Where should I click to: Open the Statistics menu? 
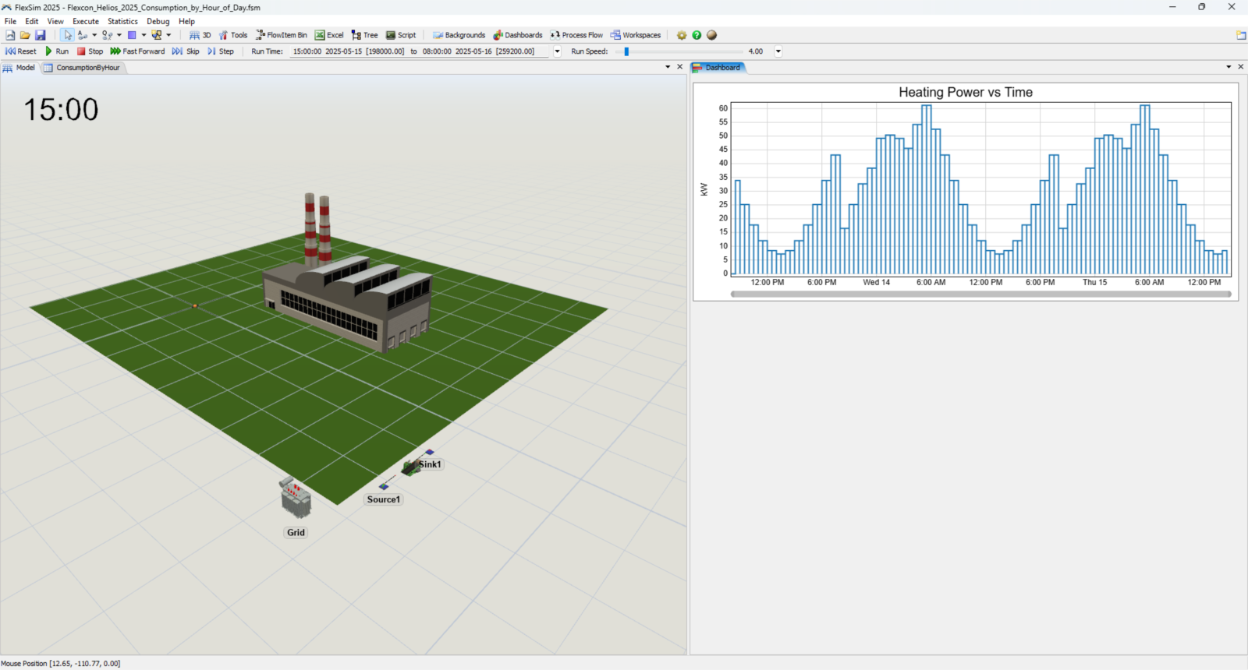coord(122,20)
